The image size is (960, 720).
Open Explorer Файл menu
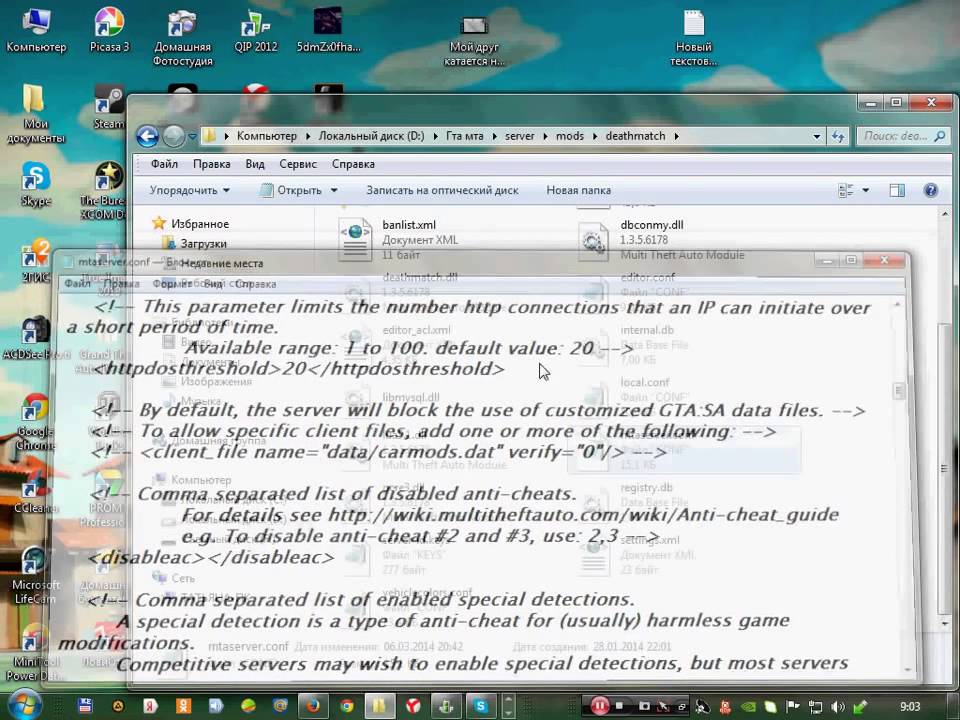164,164
